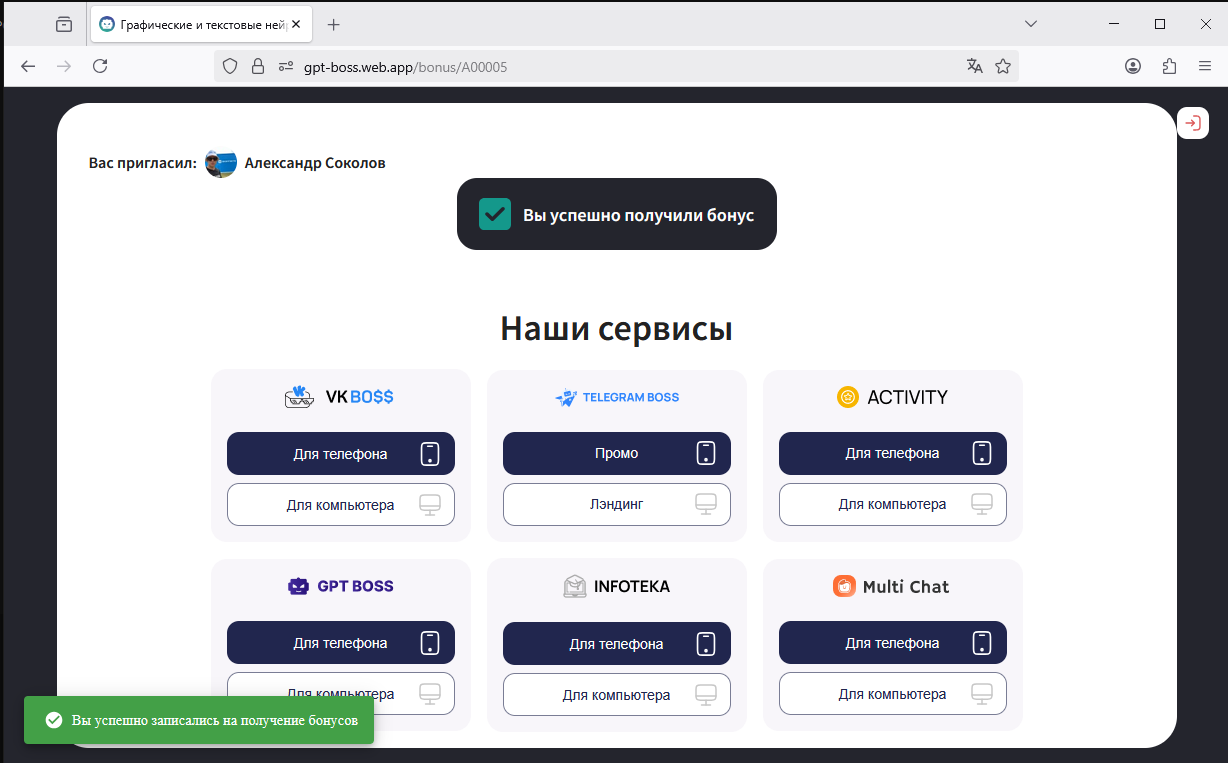Open ACTIVITY phone version
This screenshot has height=763, width=1228.
(893, 453)
